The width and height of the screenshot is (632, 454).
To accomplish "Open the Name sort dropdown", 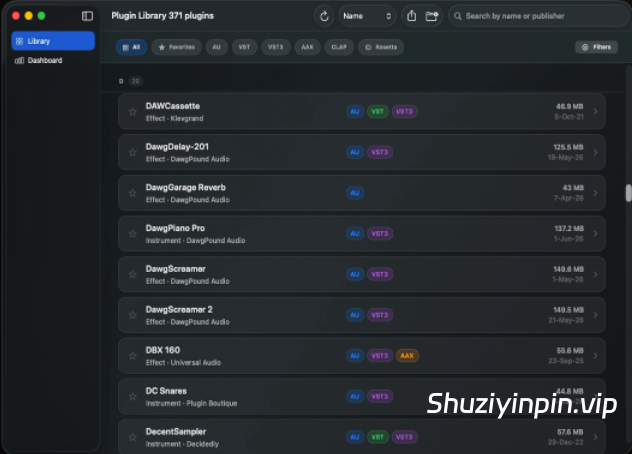I will click(367, 16).
